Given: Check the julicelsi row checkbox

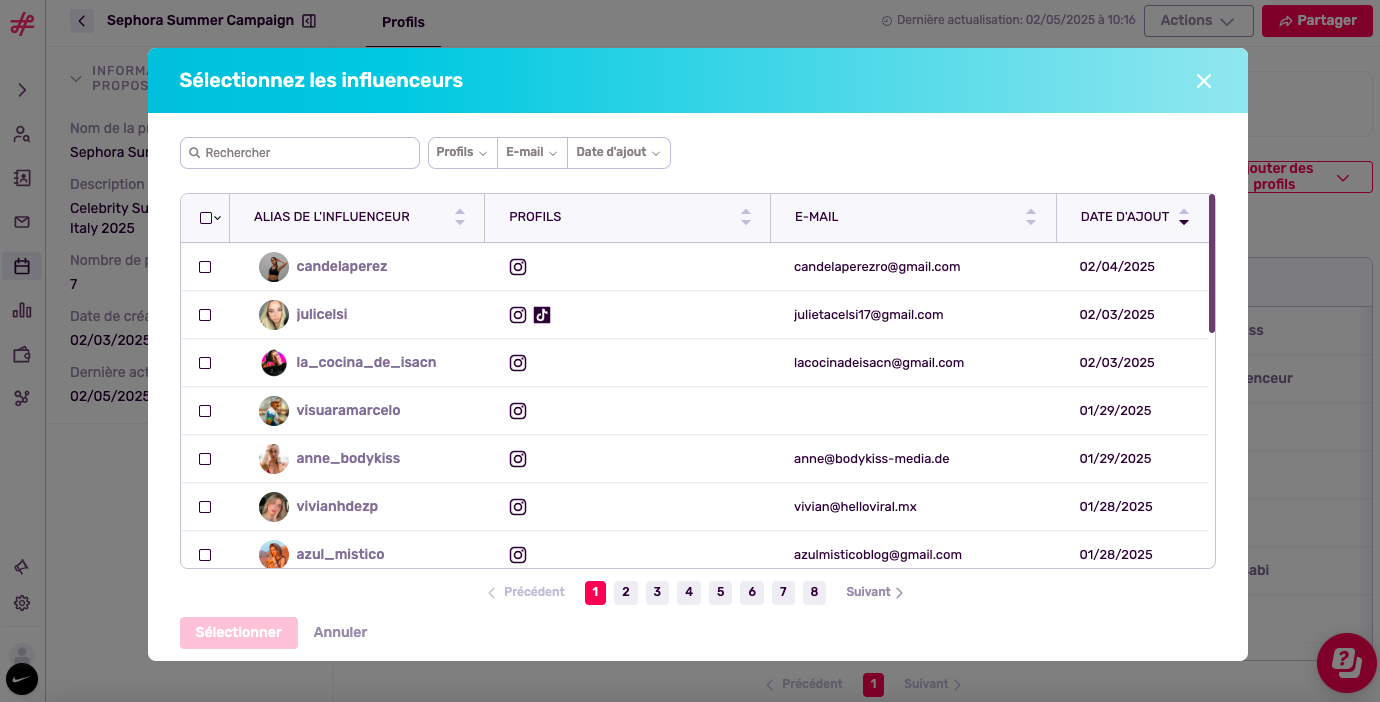Looking at the screenshot, I should [205, 315].
